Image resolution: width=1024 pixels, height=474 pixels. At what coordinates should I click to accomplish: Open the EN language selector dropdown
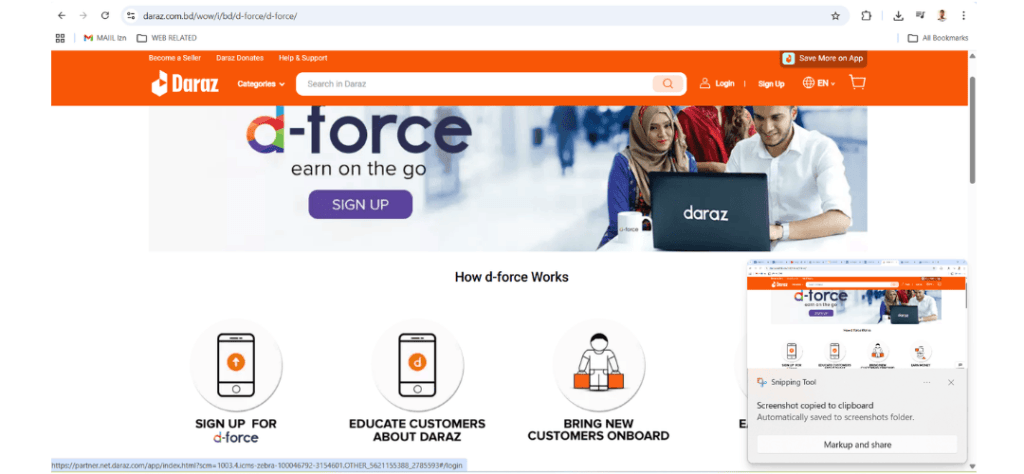coord(819,83)
